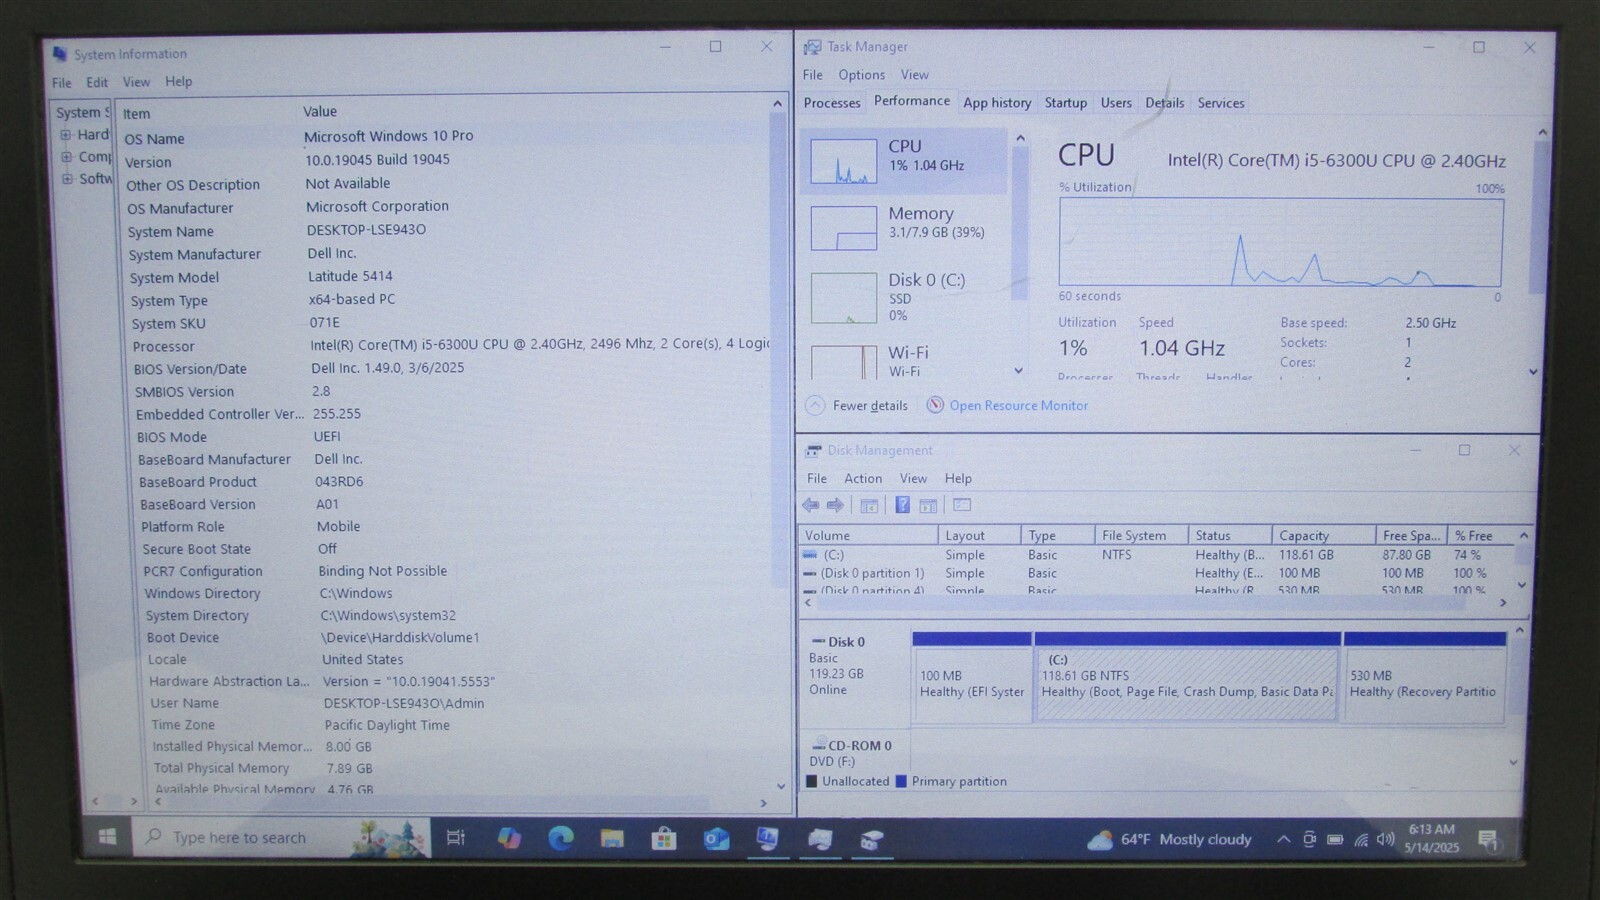Select System Summary tree root
1600x900 pixels.
pos(83,112)
